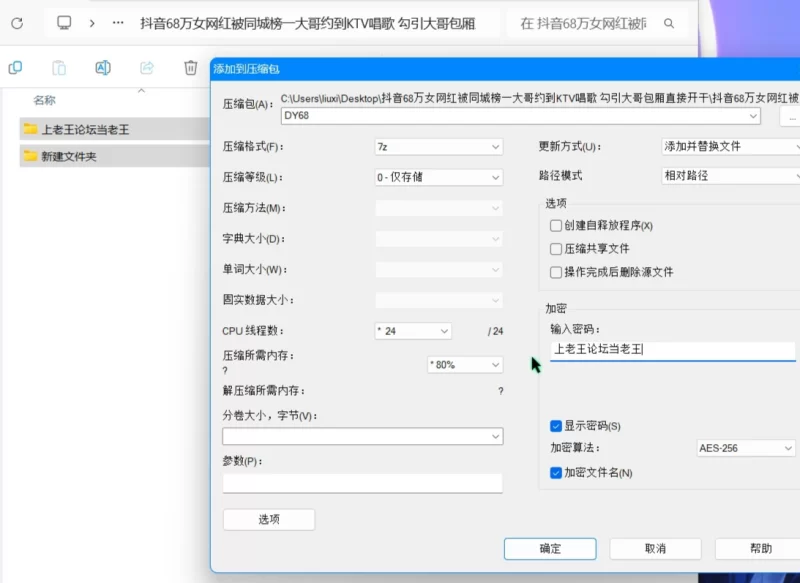Open the CPU 线程数 dropdown

coord(413,331)
